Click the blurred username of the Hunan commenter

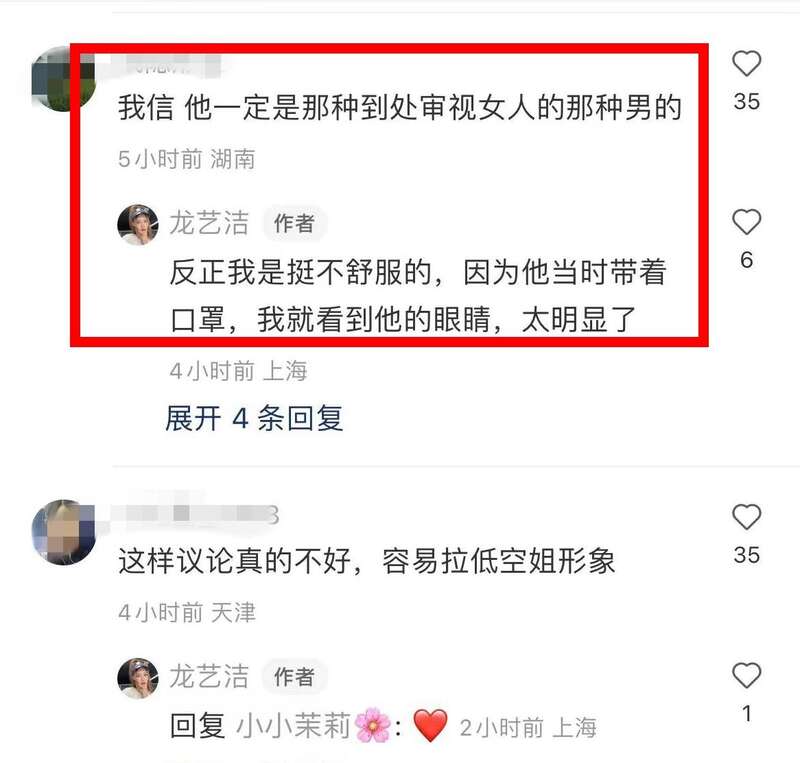(166, 66)
